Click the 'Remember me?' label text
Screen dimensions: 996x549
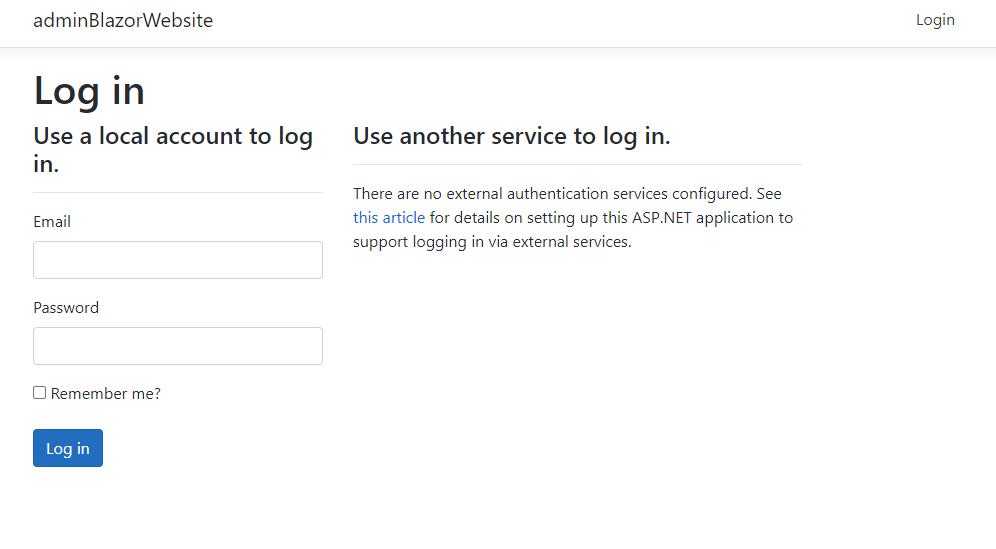(105, 393)
